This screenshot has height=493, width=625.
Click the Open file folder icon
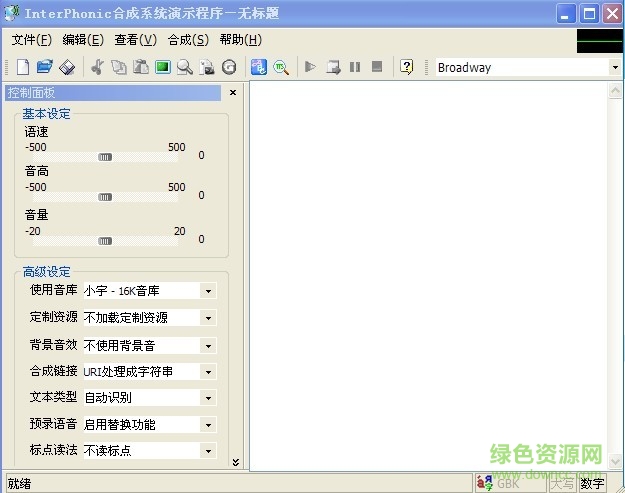[x=44, y=67]
